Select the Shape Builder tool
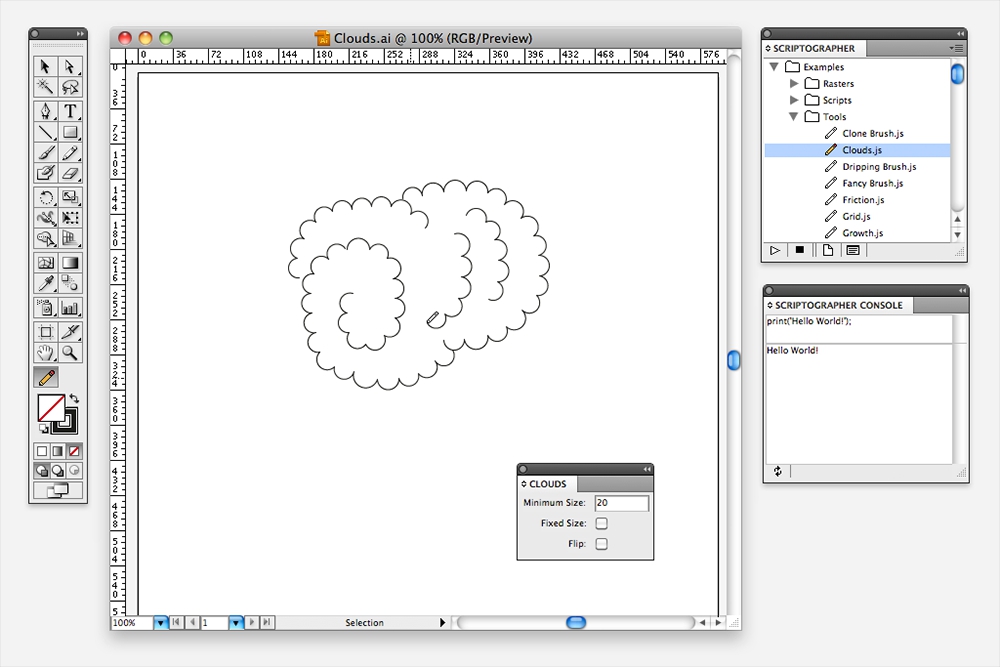The height and width of the screenshot is (667, 1000). (x=45, y=238)
